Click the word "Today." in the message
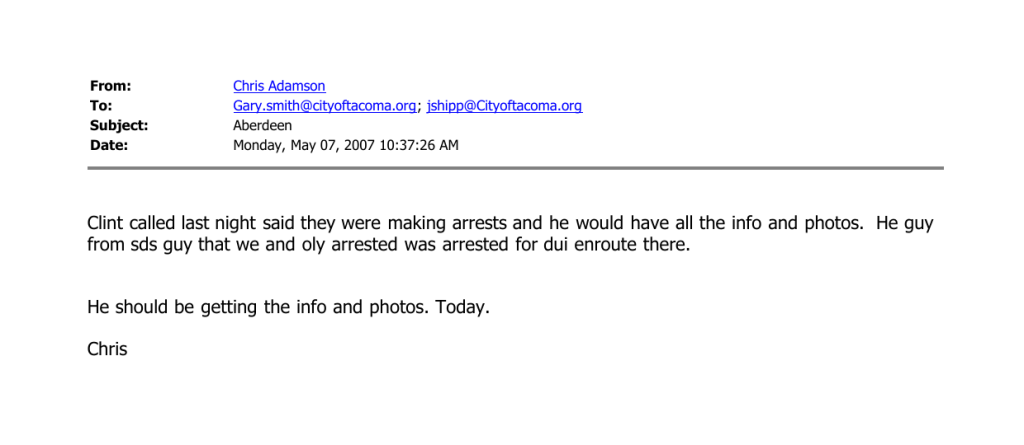The image size is (1024, 445). (x=464, y=308)
